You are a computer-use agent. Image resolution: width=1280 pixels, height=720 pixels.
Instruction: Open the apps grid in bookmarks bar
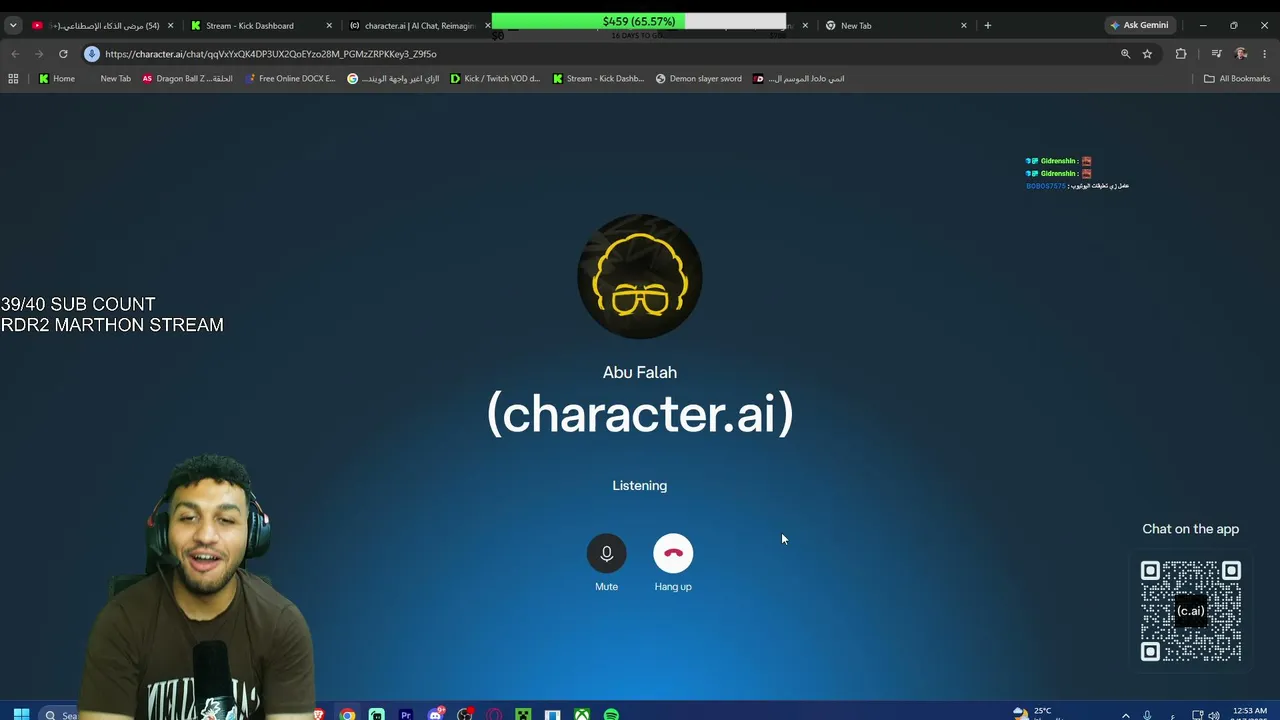pyautogui.click(x=13, y=78)
